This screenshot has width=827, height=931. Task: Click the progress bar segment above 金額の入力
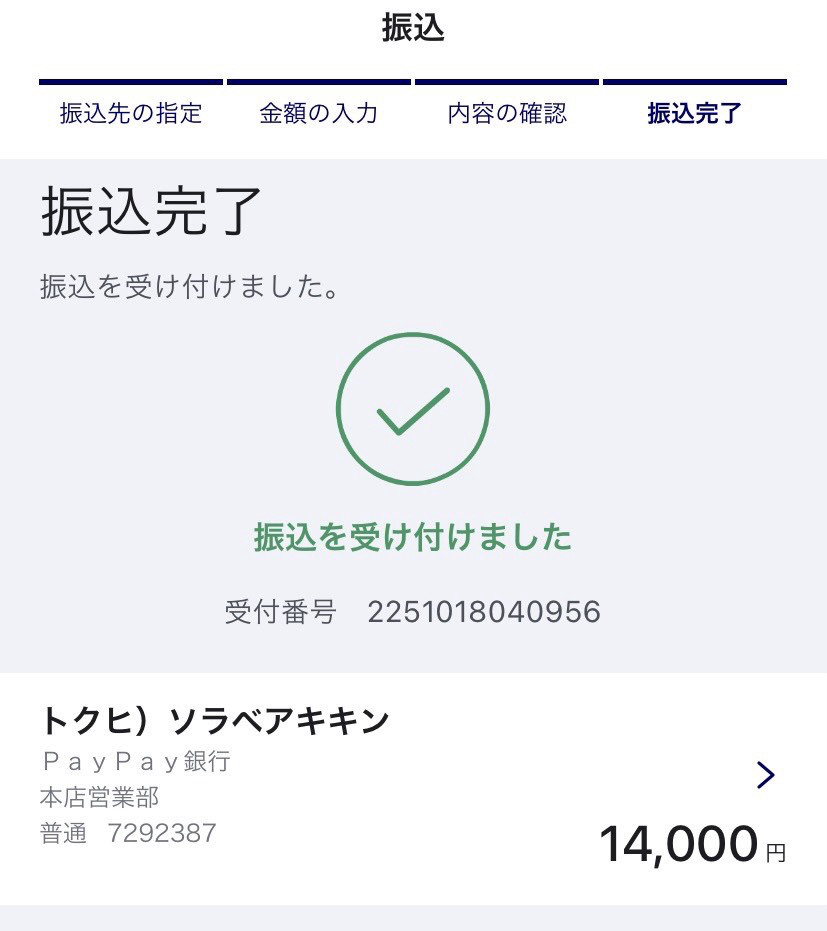(319, 82)
